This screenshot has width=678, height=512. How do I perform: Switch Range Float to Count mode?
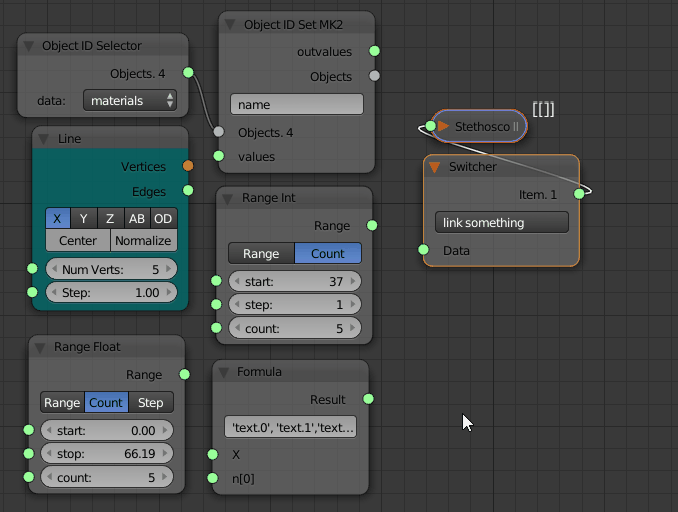106,403
